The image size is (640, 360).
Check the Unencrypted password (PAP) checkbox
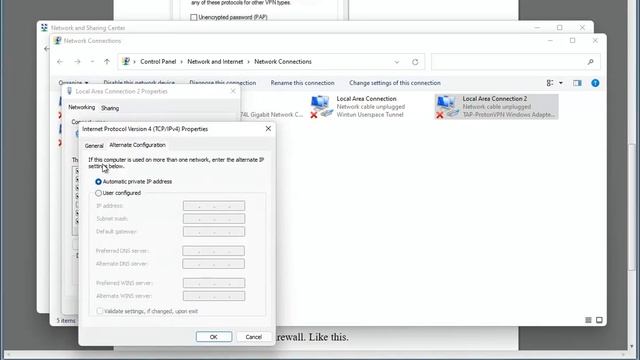click(x=193, y=17)
